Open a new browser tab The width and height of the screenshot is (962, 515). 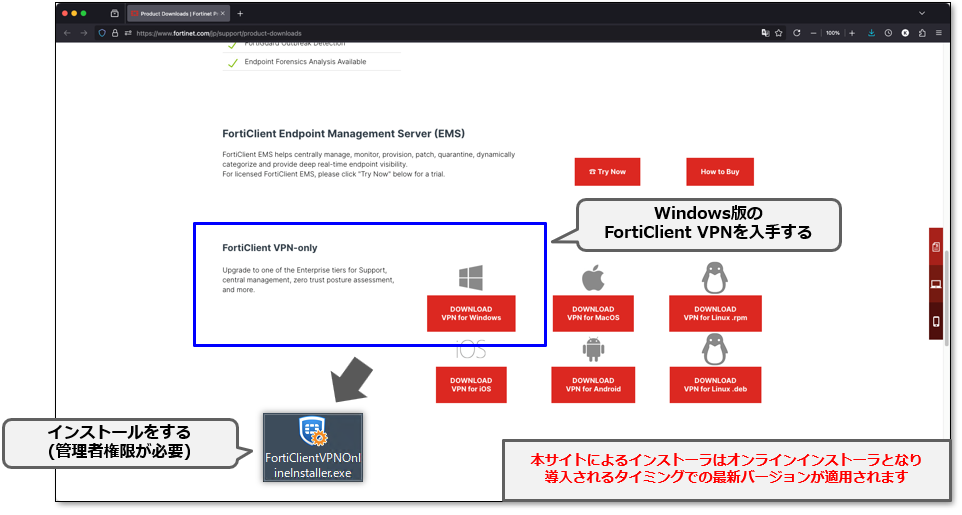[240, 14]
